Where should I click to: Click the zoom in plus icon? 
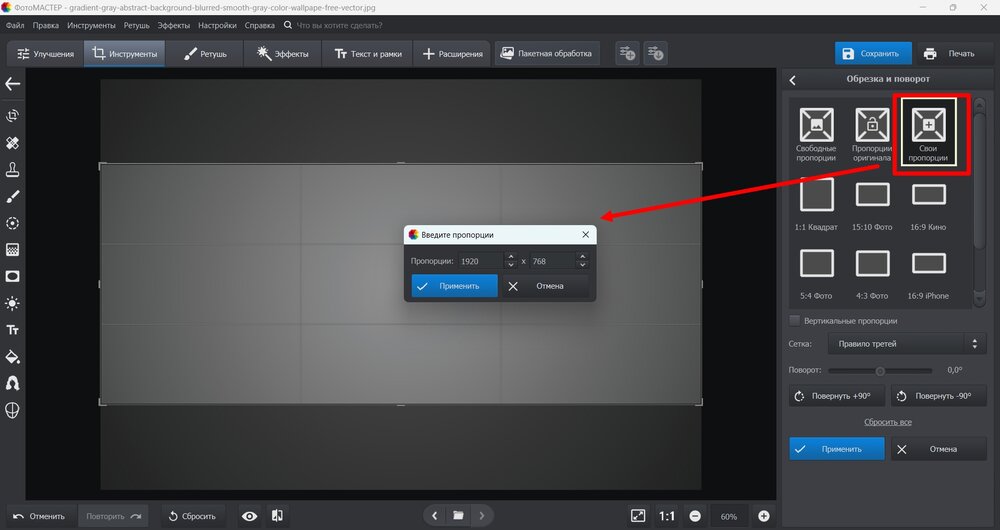tap(764, 516)
